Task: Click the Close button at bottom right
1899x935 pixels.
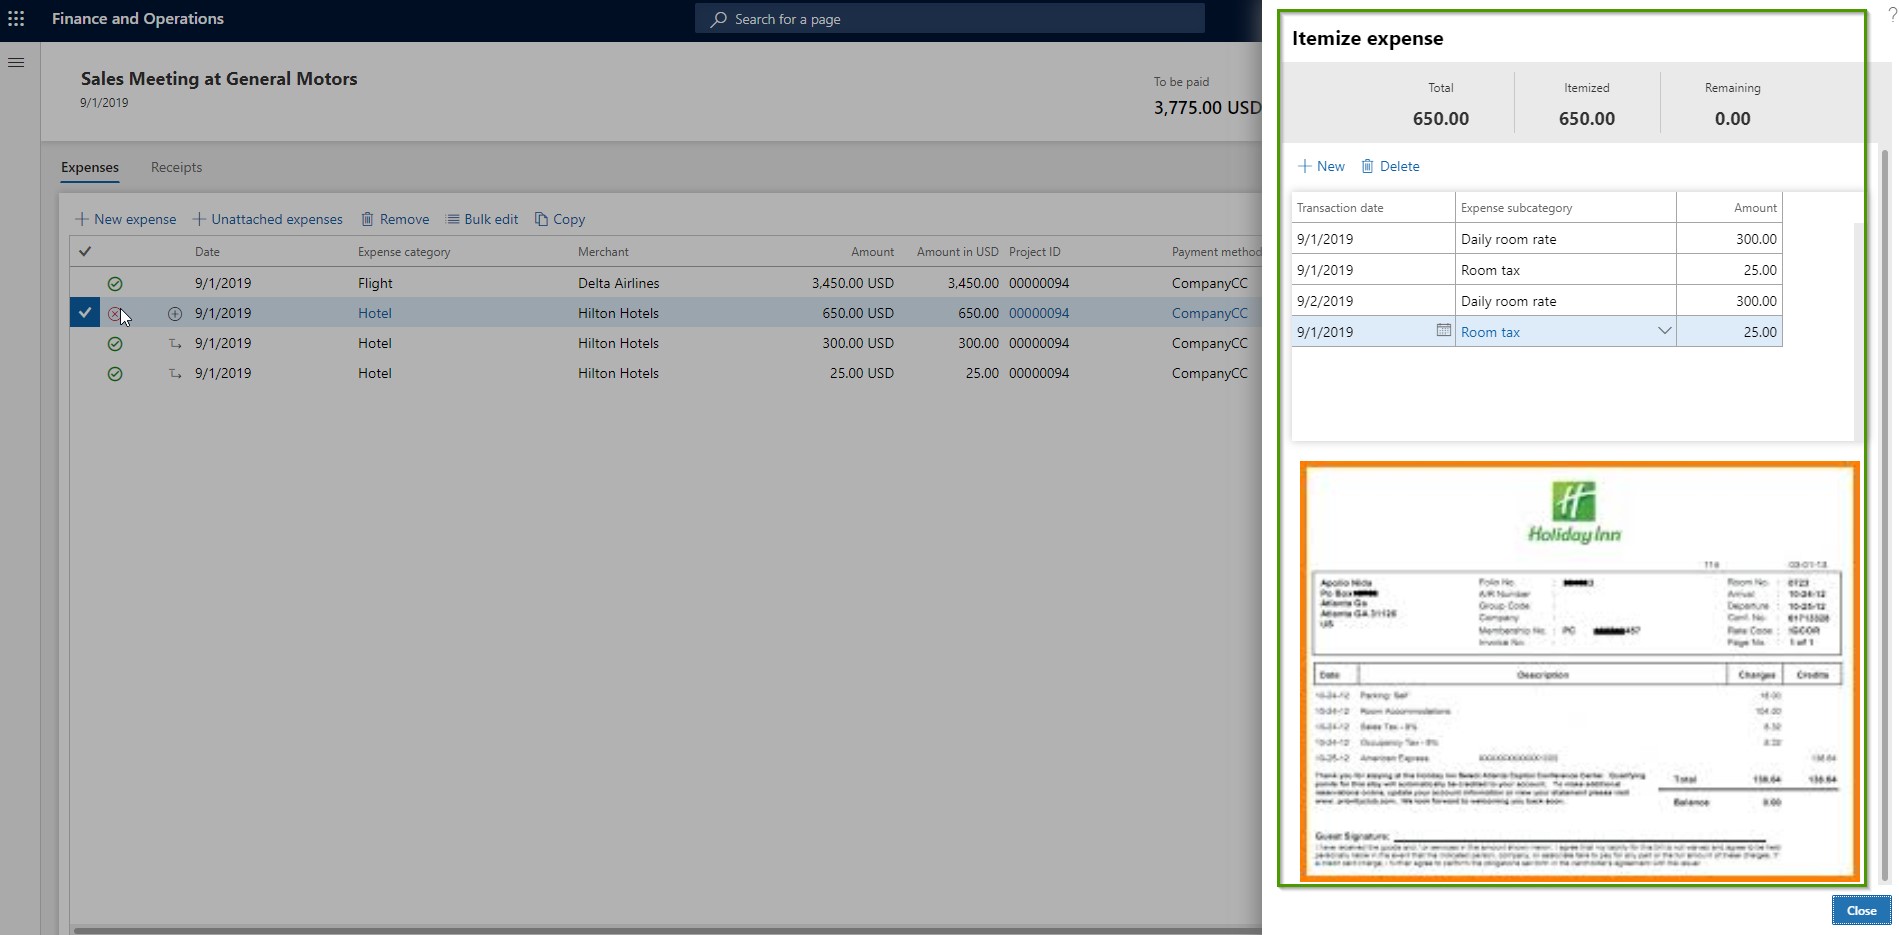Action: (1861, 910)
